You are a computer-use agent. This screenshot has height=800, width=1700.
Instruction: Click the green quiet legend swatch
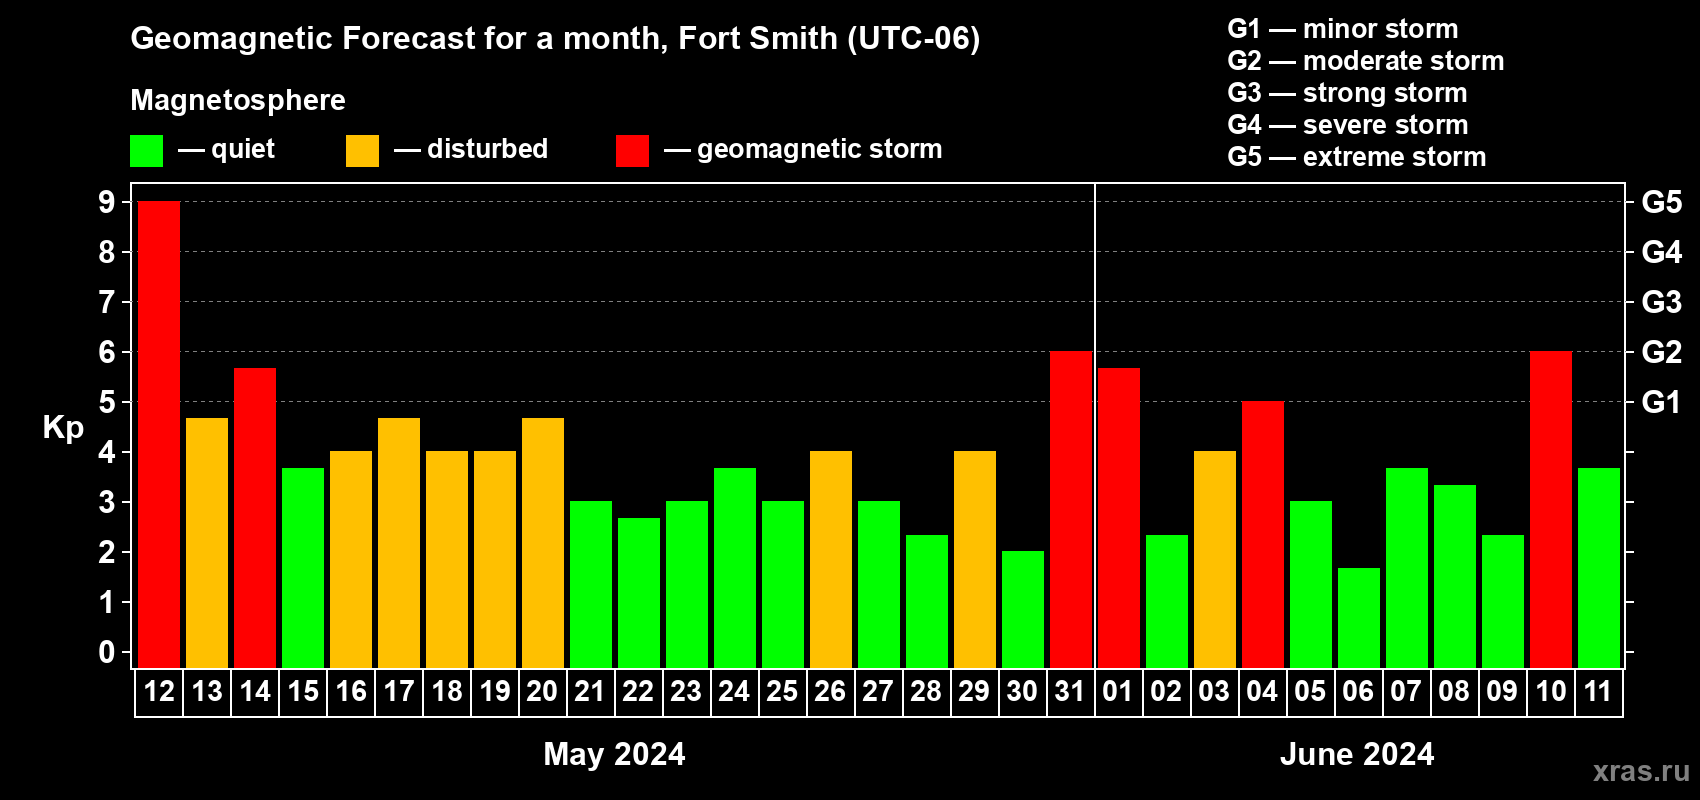point(146,151)
